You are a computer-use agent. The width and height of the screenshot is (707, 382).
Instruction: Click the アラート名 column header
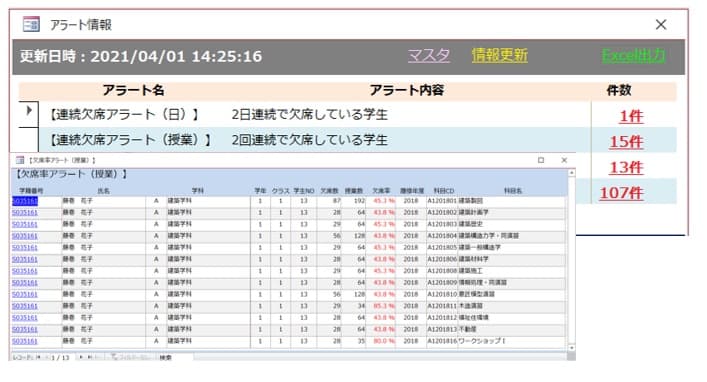coord(133,90)
